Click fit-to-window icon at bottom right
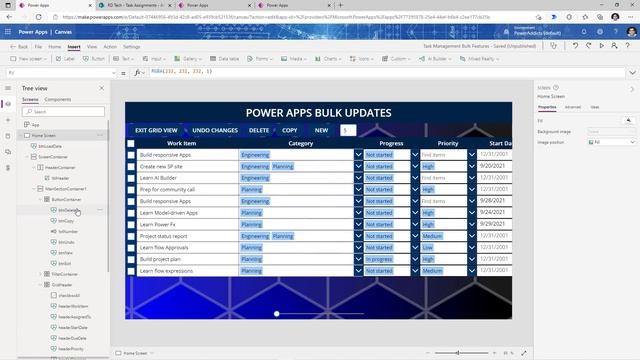 (524, 353)
